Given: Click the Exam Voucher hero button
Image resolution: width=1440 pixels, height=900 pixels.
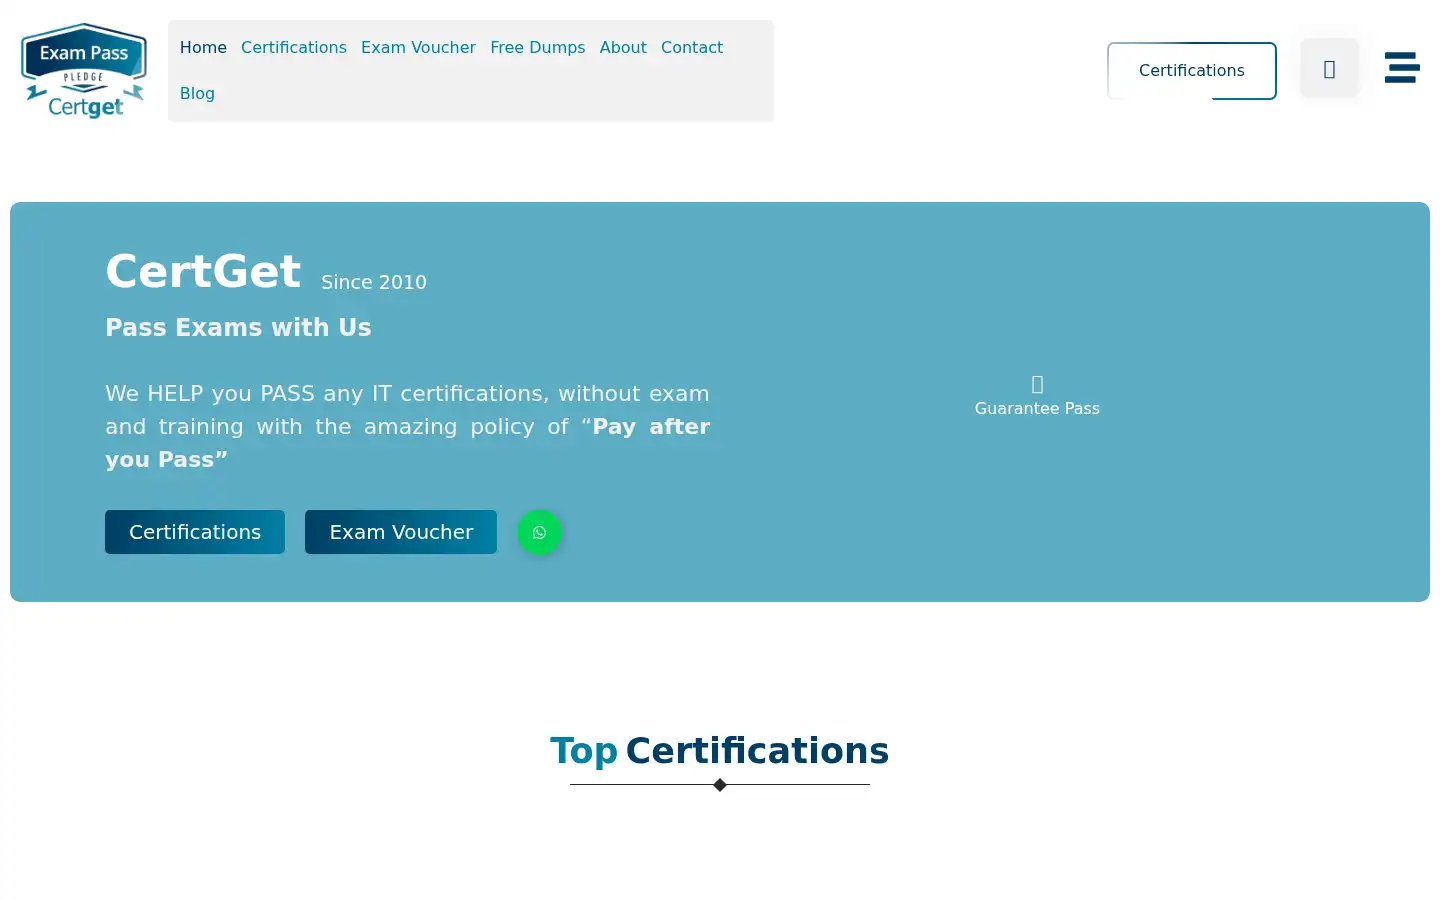Looking at the screenshot, I should pos(401,532).
